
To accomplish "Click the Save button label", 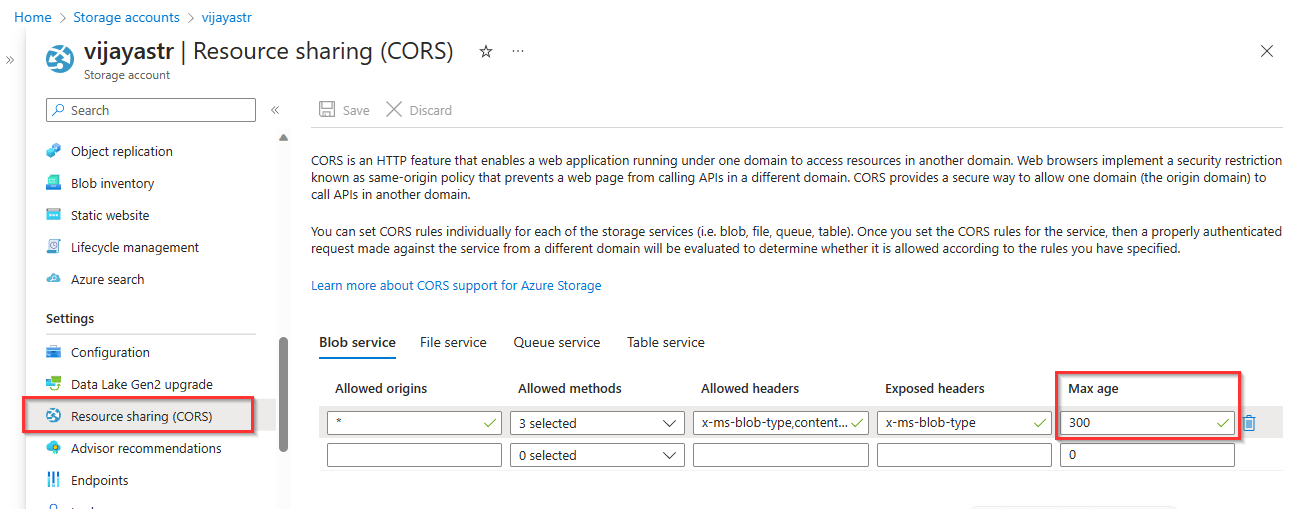I will click(x=356, y=110).
